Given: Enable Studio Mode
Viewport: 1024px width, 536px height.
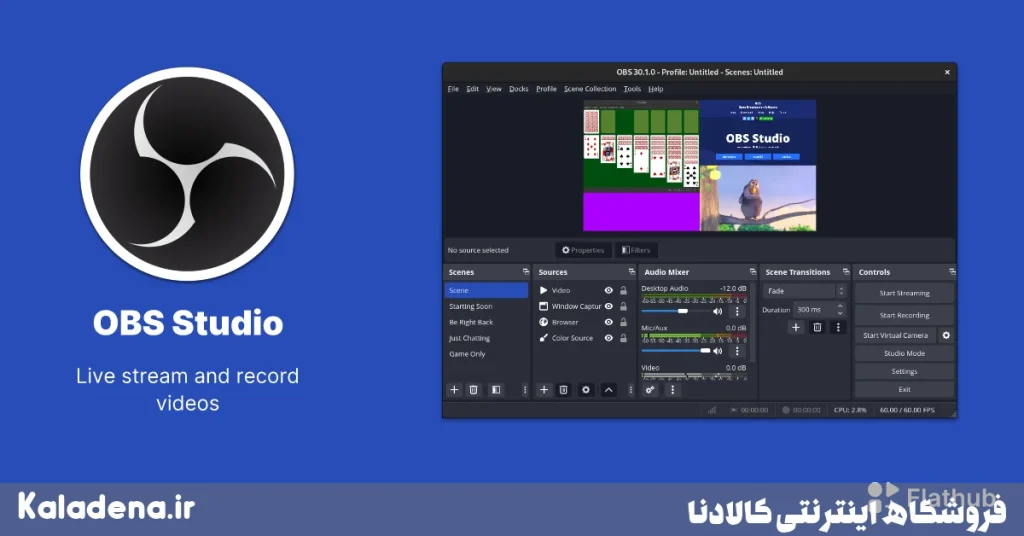Looking at the screenshot, I should click(904, 353).
